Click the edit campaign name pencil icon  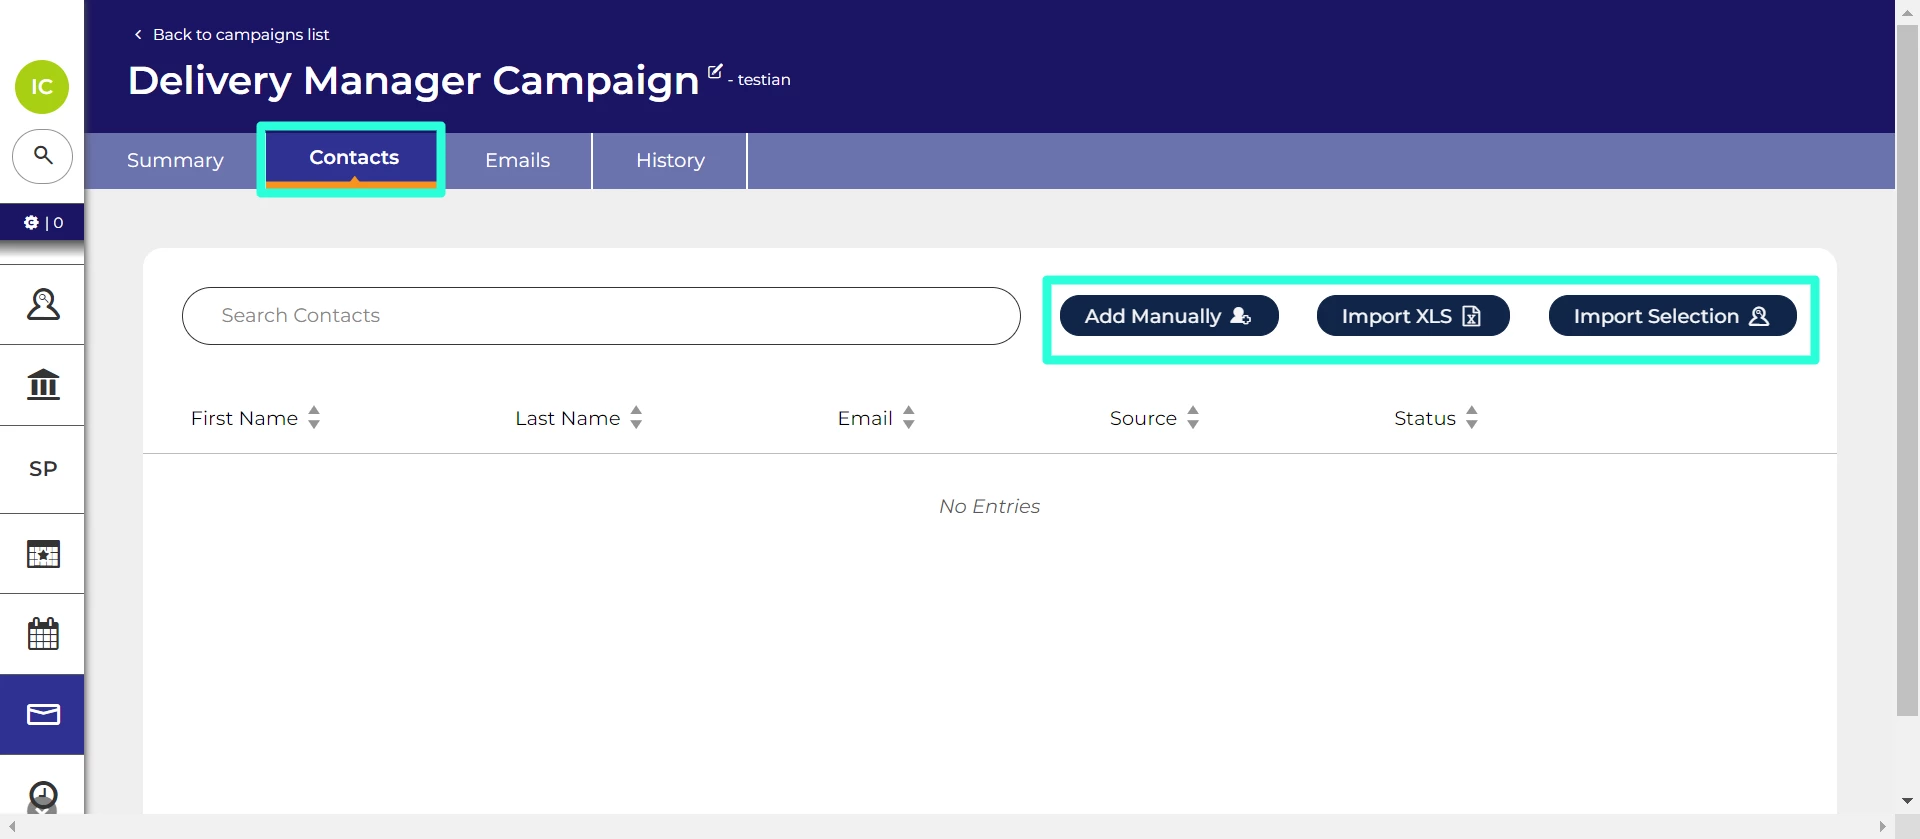click(715, 71)
